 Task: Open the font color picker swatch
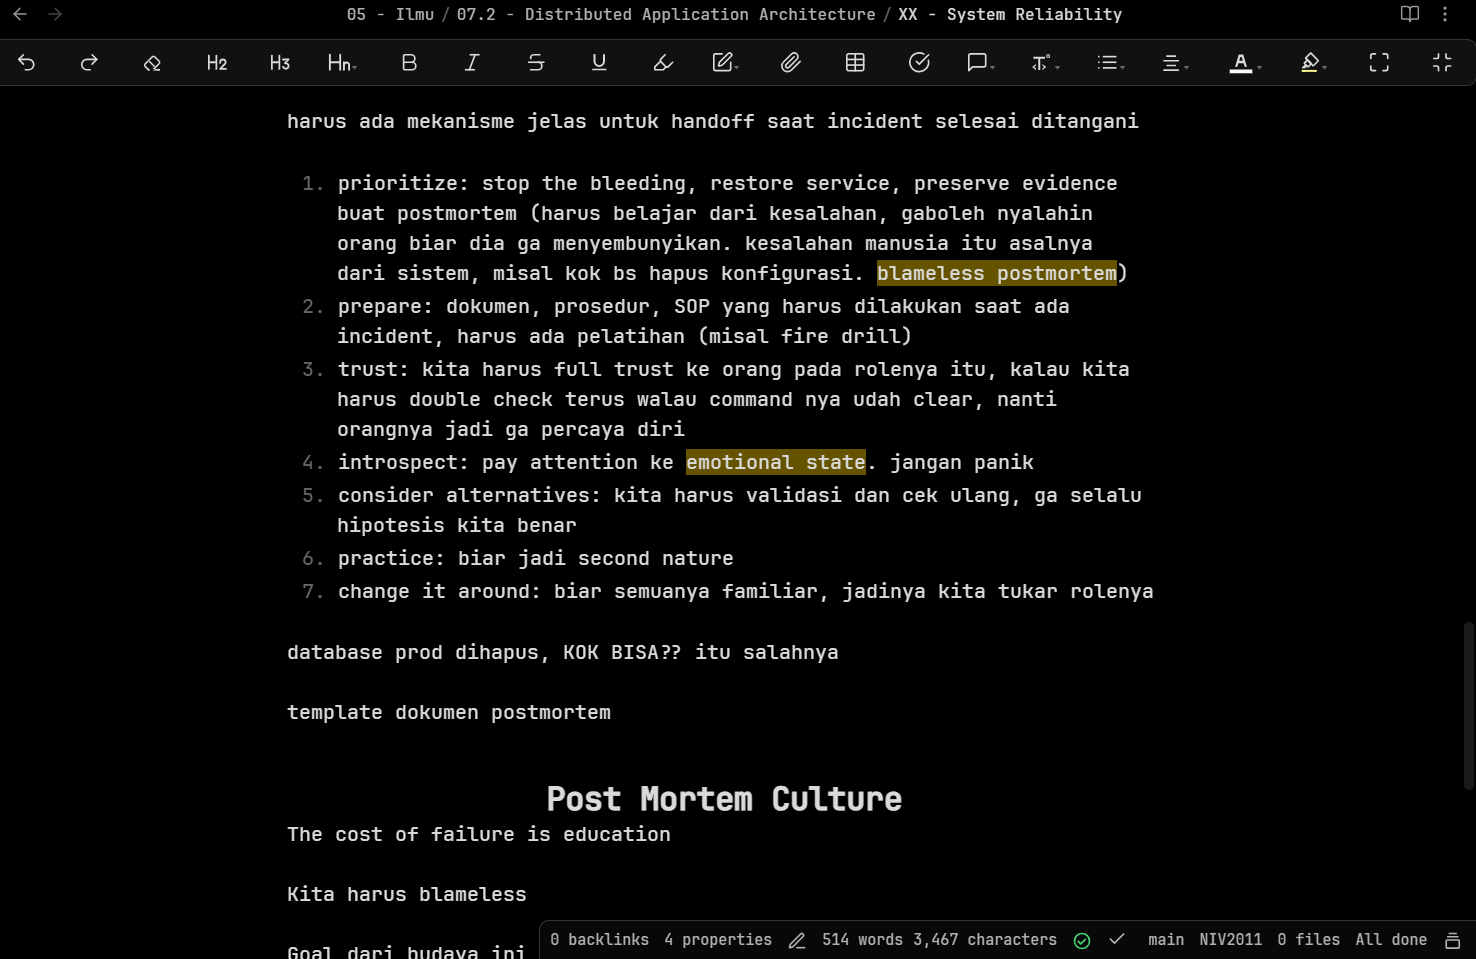pos(1242,62)
